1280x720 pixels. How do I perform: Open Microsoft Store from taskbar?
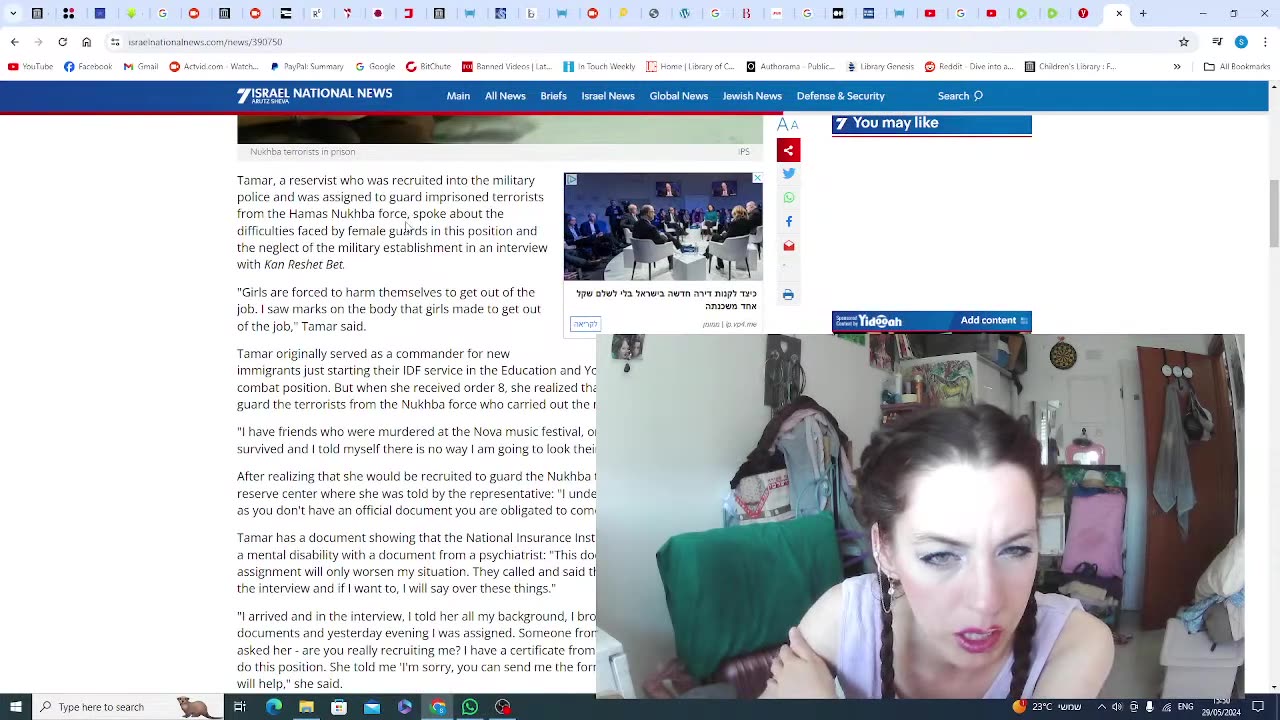click(x=339, y=707)
